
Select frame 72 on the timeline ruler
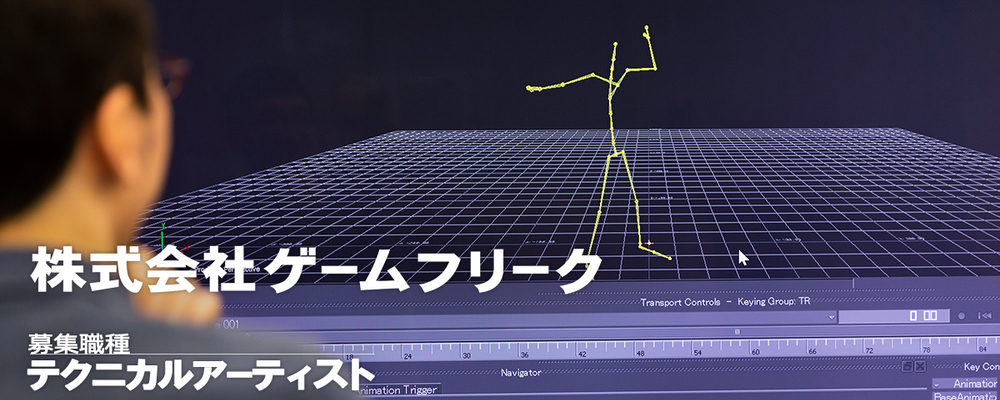869,352
